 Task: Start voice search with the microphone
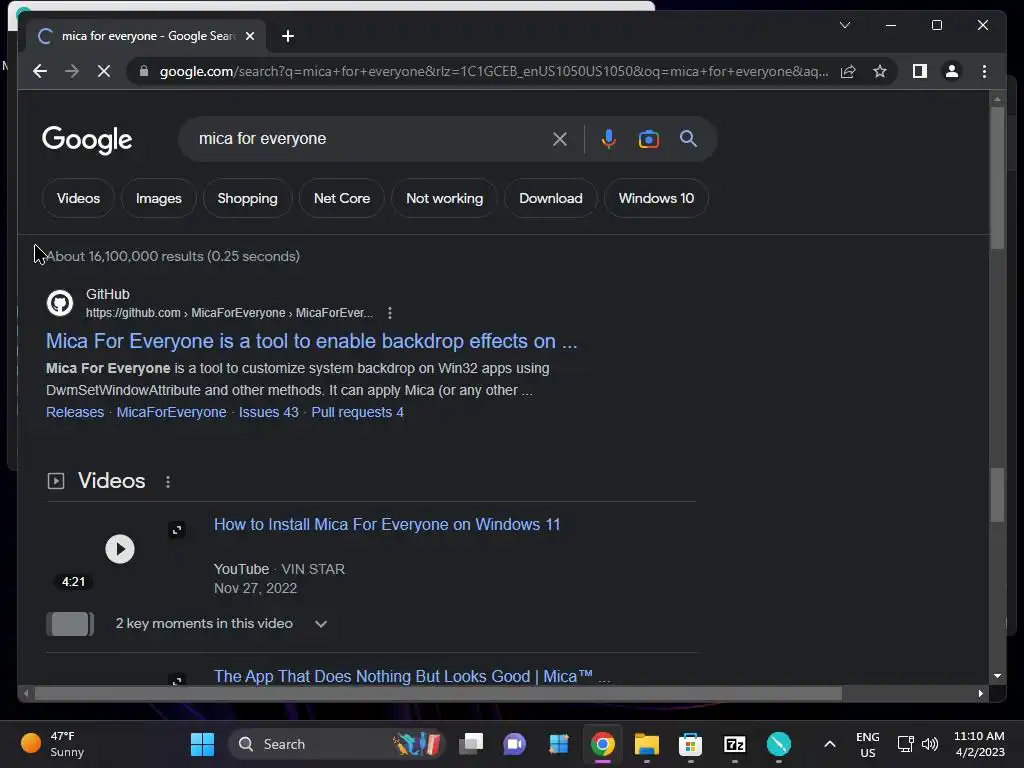608,139
